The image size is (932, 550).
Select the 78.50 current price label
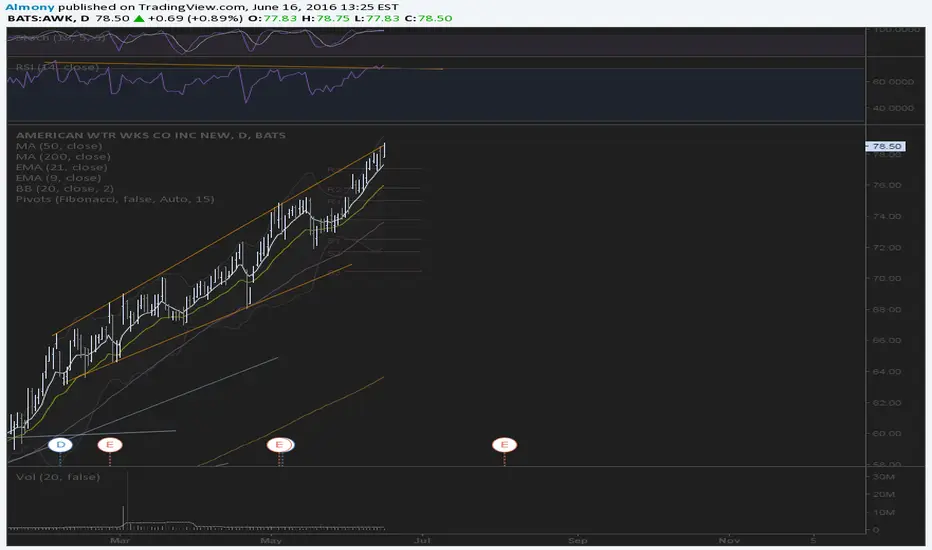point(886,146)
